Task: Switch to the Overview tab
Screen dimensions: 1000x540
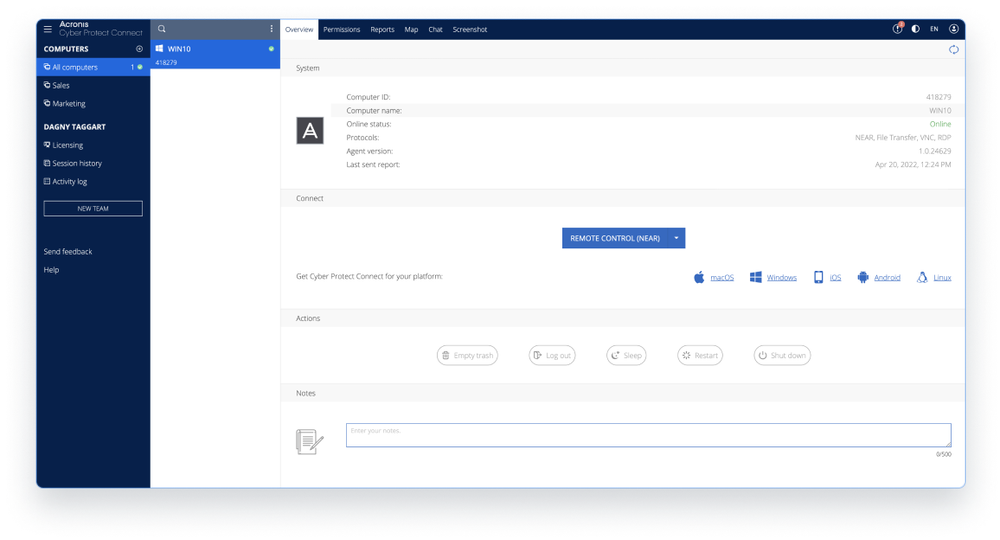Action: (x=299, y=29)
